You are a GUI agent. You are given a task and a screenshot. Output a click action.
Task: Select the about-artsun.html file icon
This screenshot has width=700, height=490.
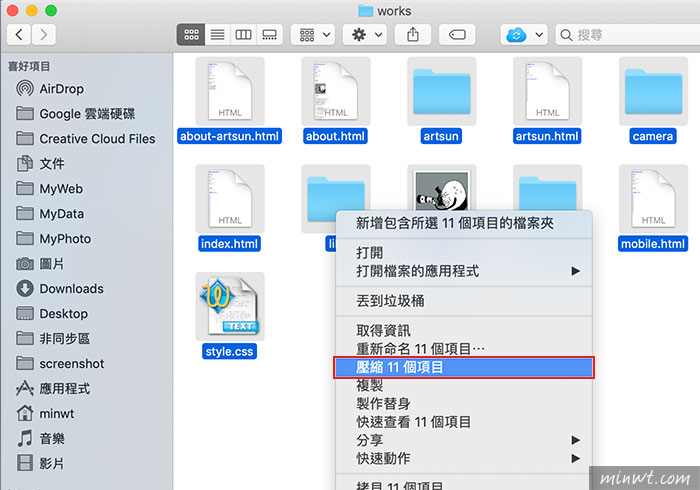pyautogui.click(x=229, y=91)
